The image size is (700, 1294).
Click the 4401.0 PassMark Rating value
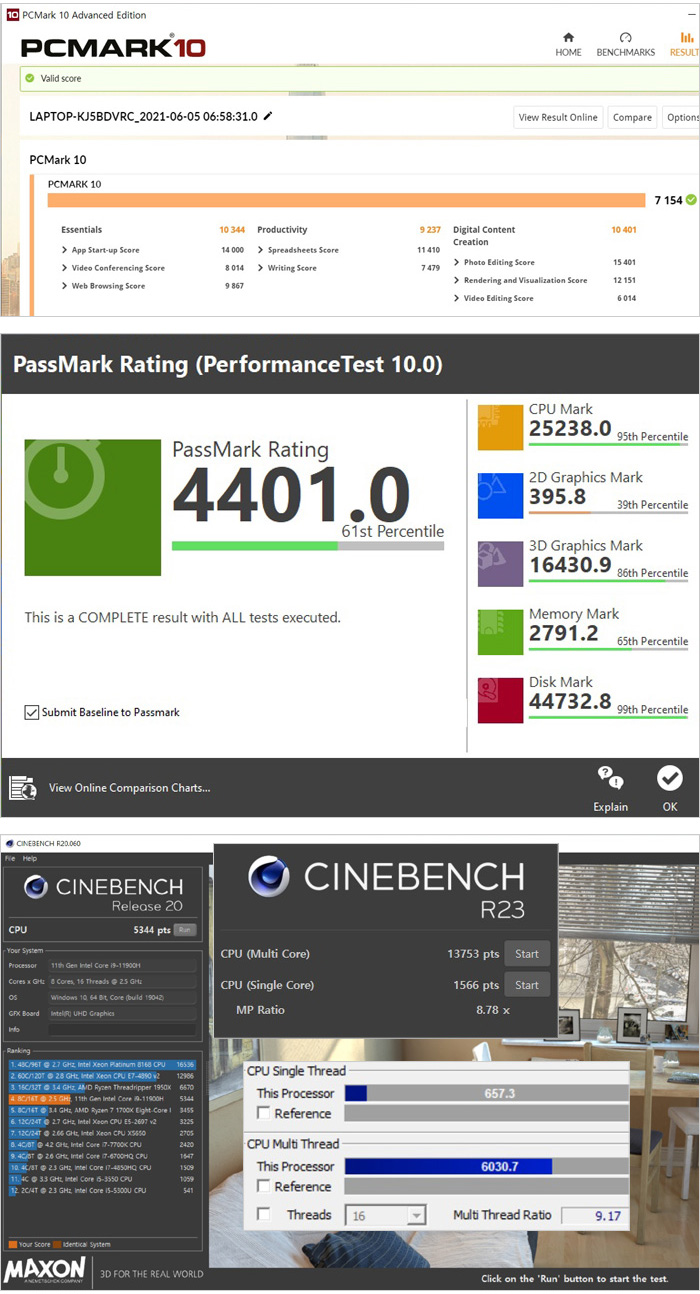click(x=292, y=496)
